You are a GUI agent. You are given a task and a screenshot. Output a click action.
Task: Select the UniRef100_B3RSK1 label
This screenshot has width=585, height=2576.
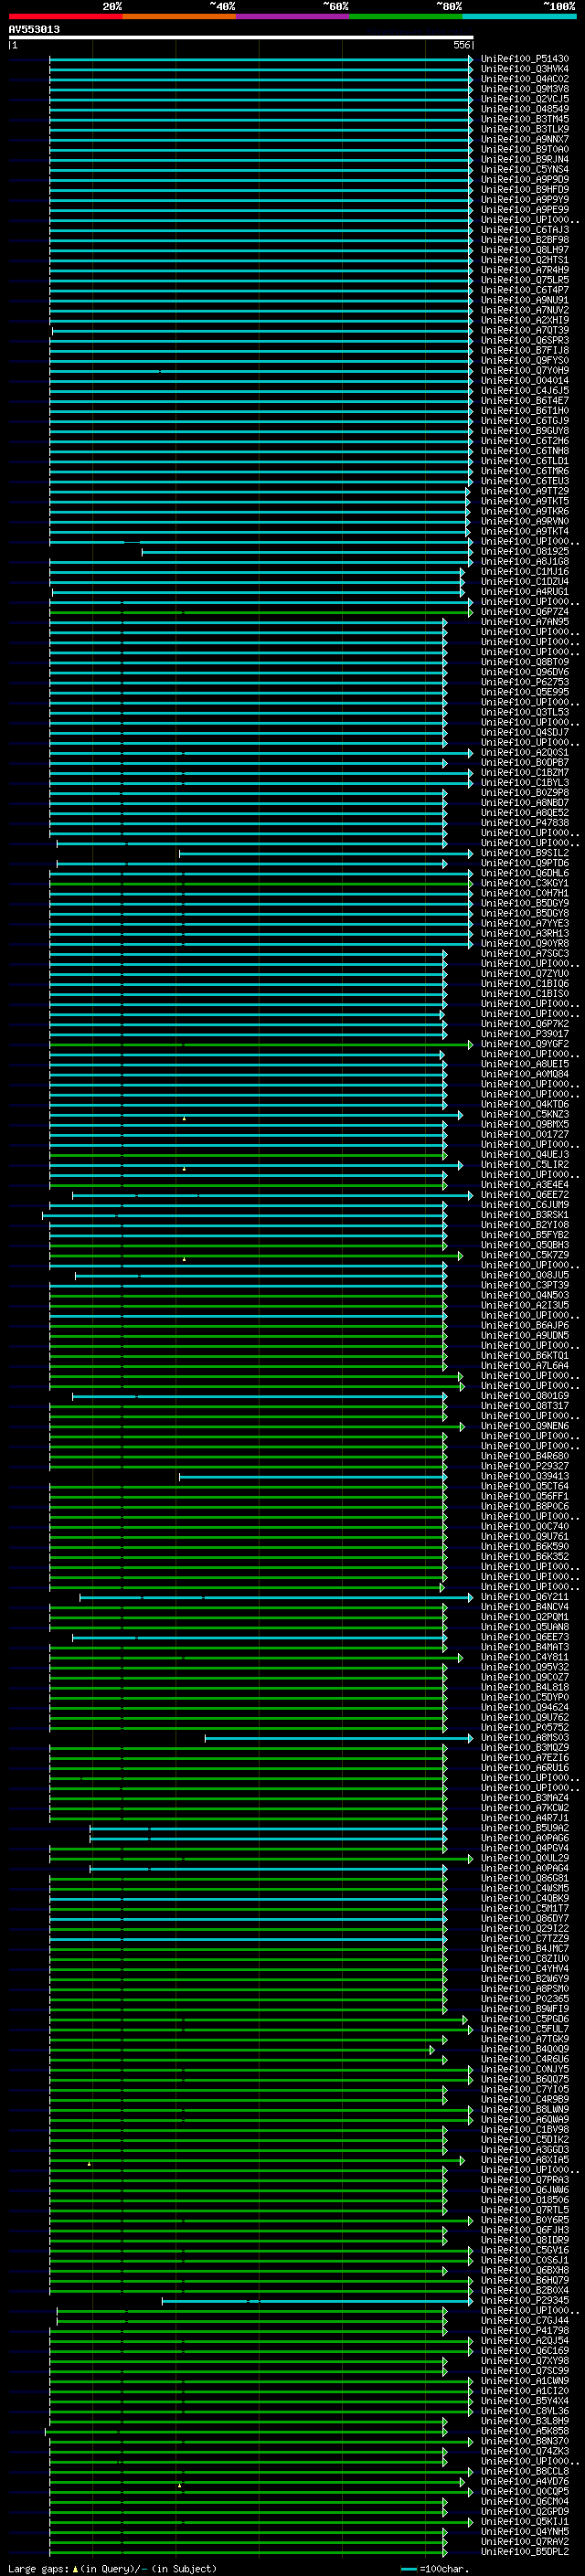pos(525,1215)
